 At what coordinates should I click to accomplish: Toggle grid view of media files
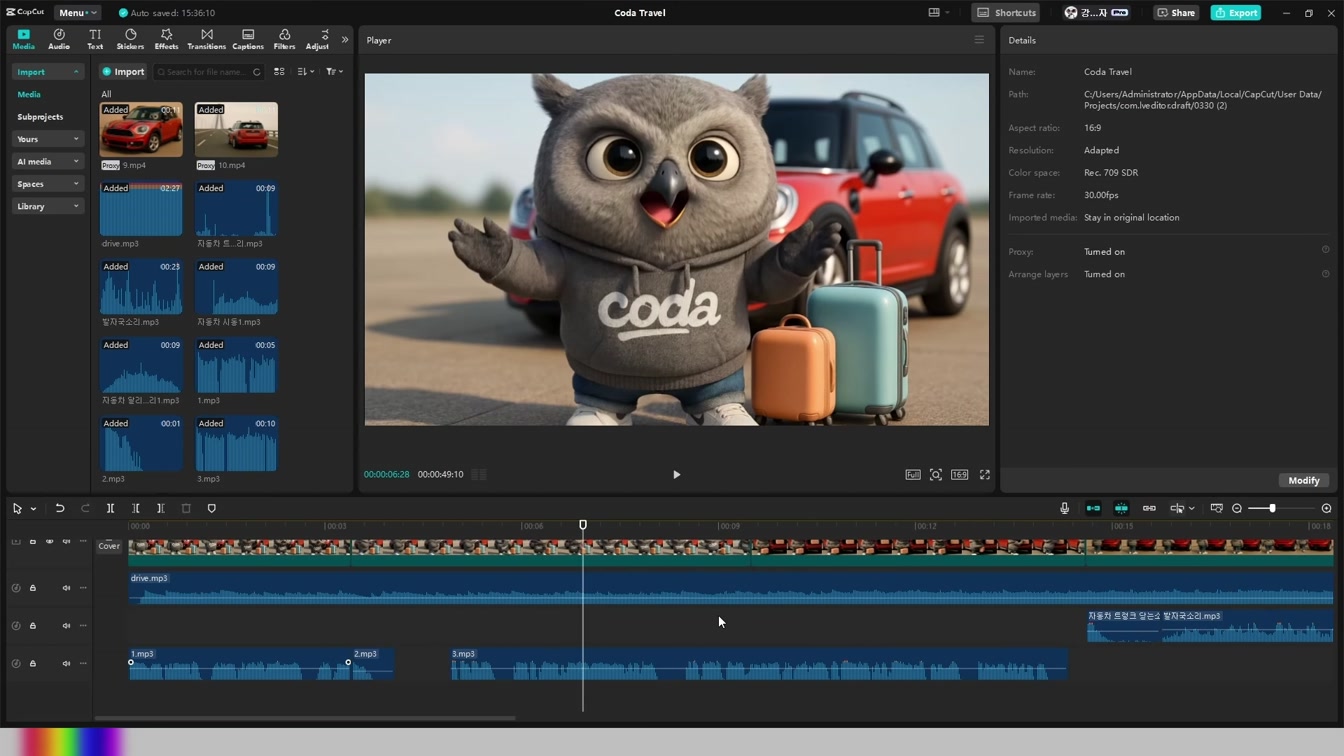coord(279,72)
